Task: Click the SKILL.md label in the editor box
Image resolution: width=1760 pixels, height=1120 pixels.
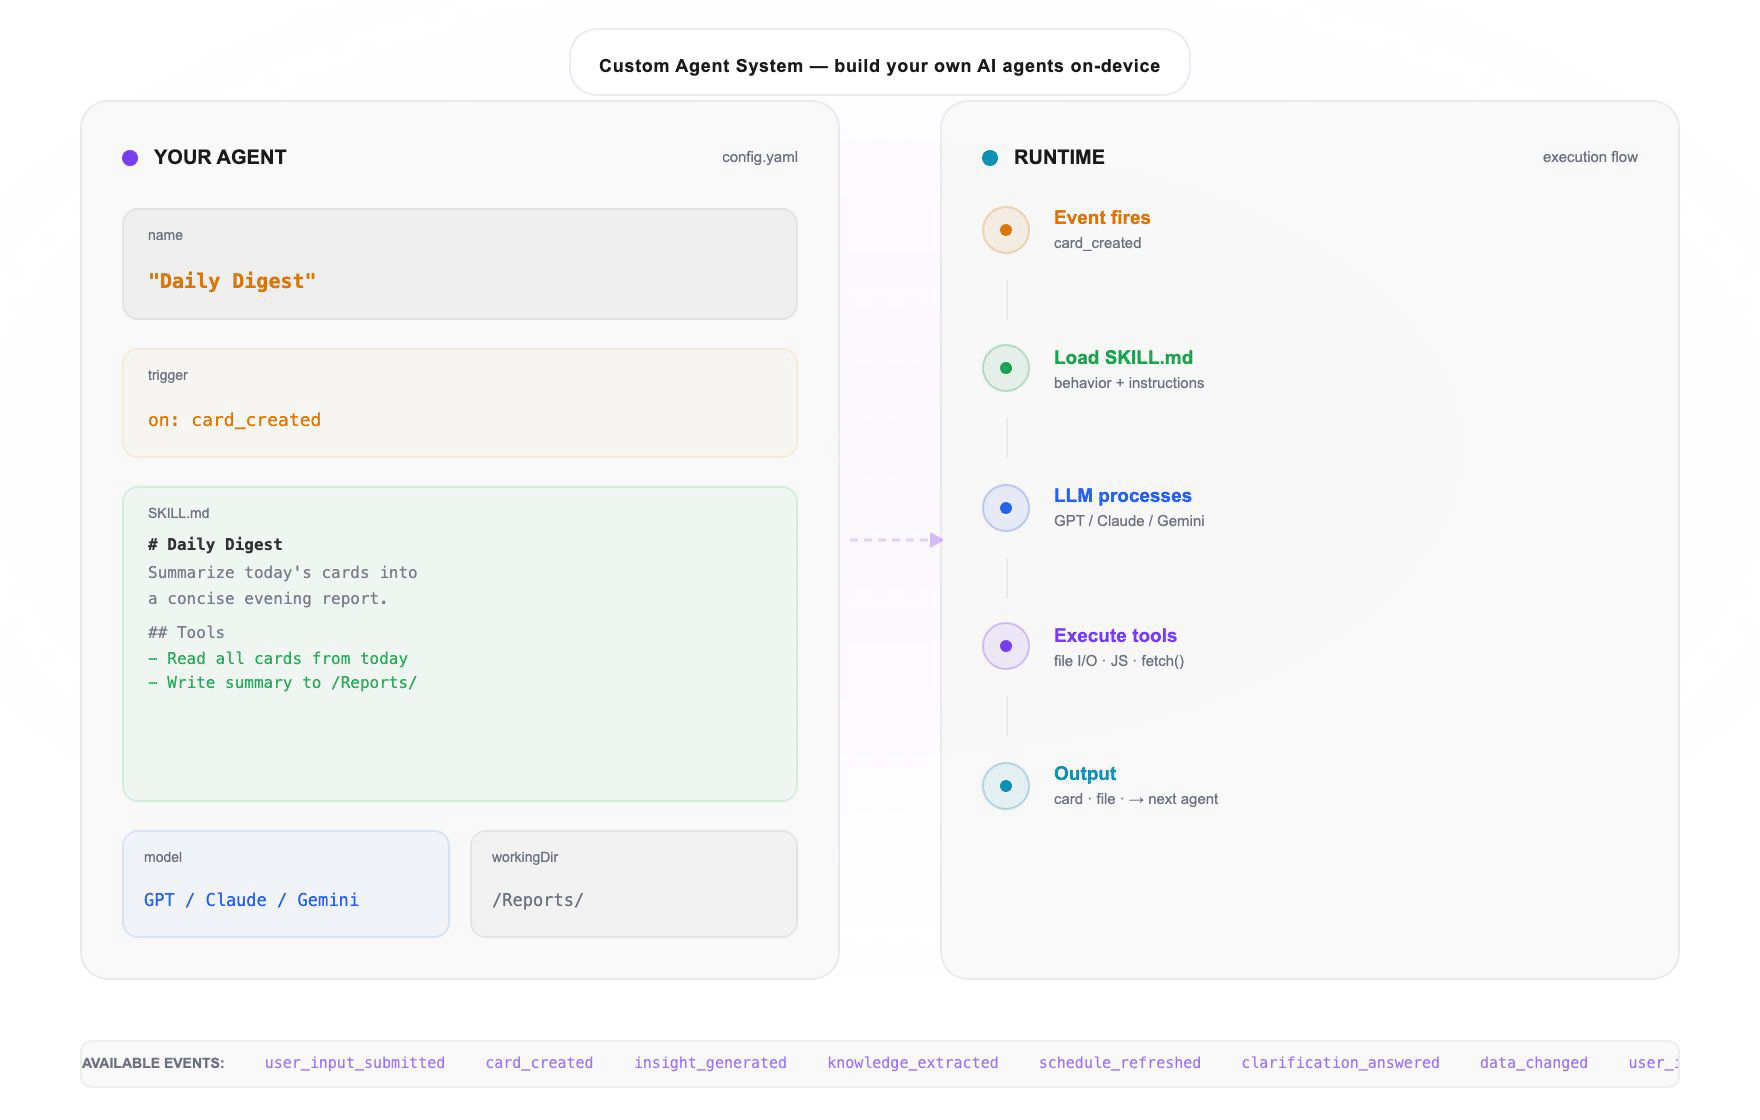Action: [179, 513]
